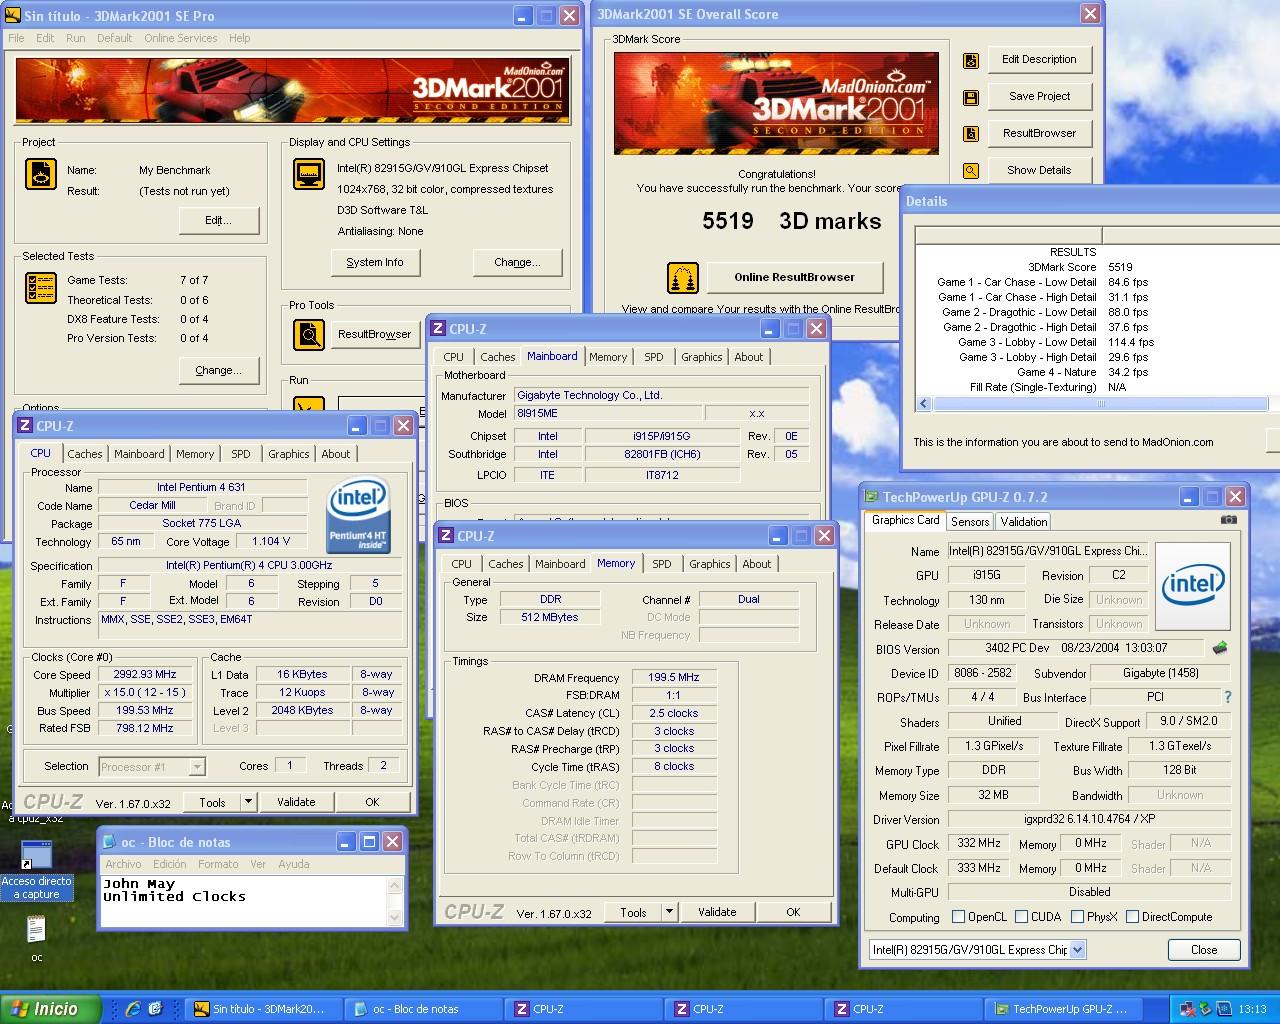This screenshot has width=1280, height=1024.
Task: Click the GPU-Z camera screenshot icon
Action: point(1229,520)
